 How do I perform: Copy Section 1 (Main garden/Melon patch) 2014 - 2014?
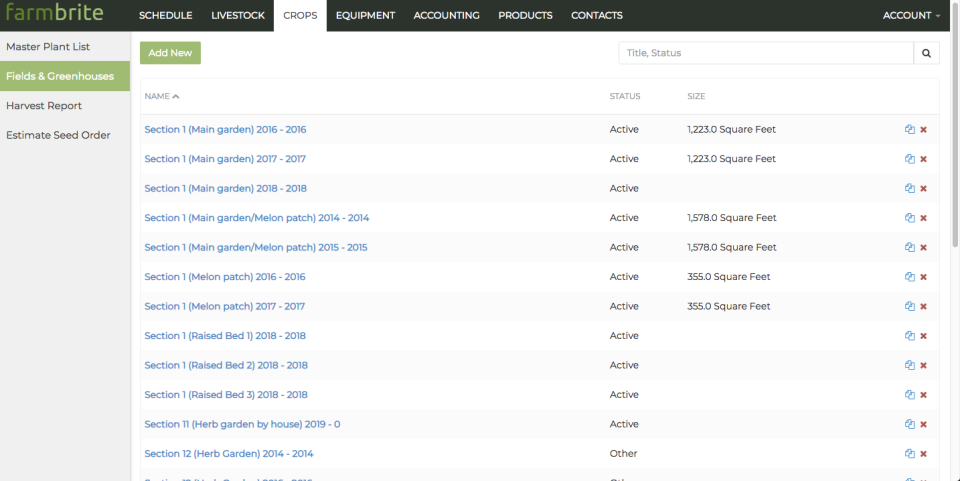point(910,217)
